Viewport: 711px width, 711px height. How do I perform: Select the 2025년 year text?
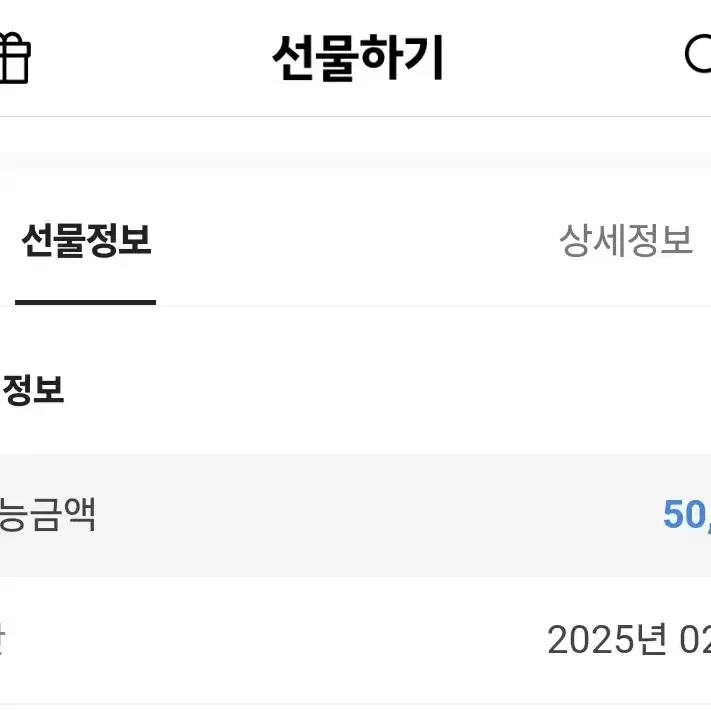pos(607,639)
